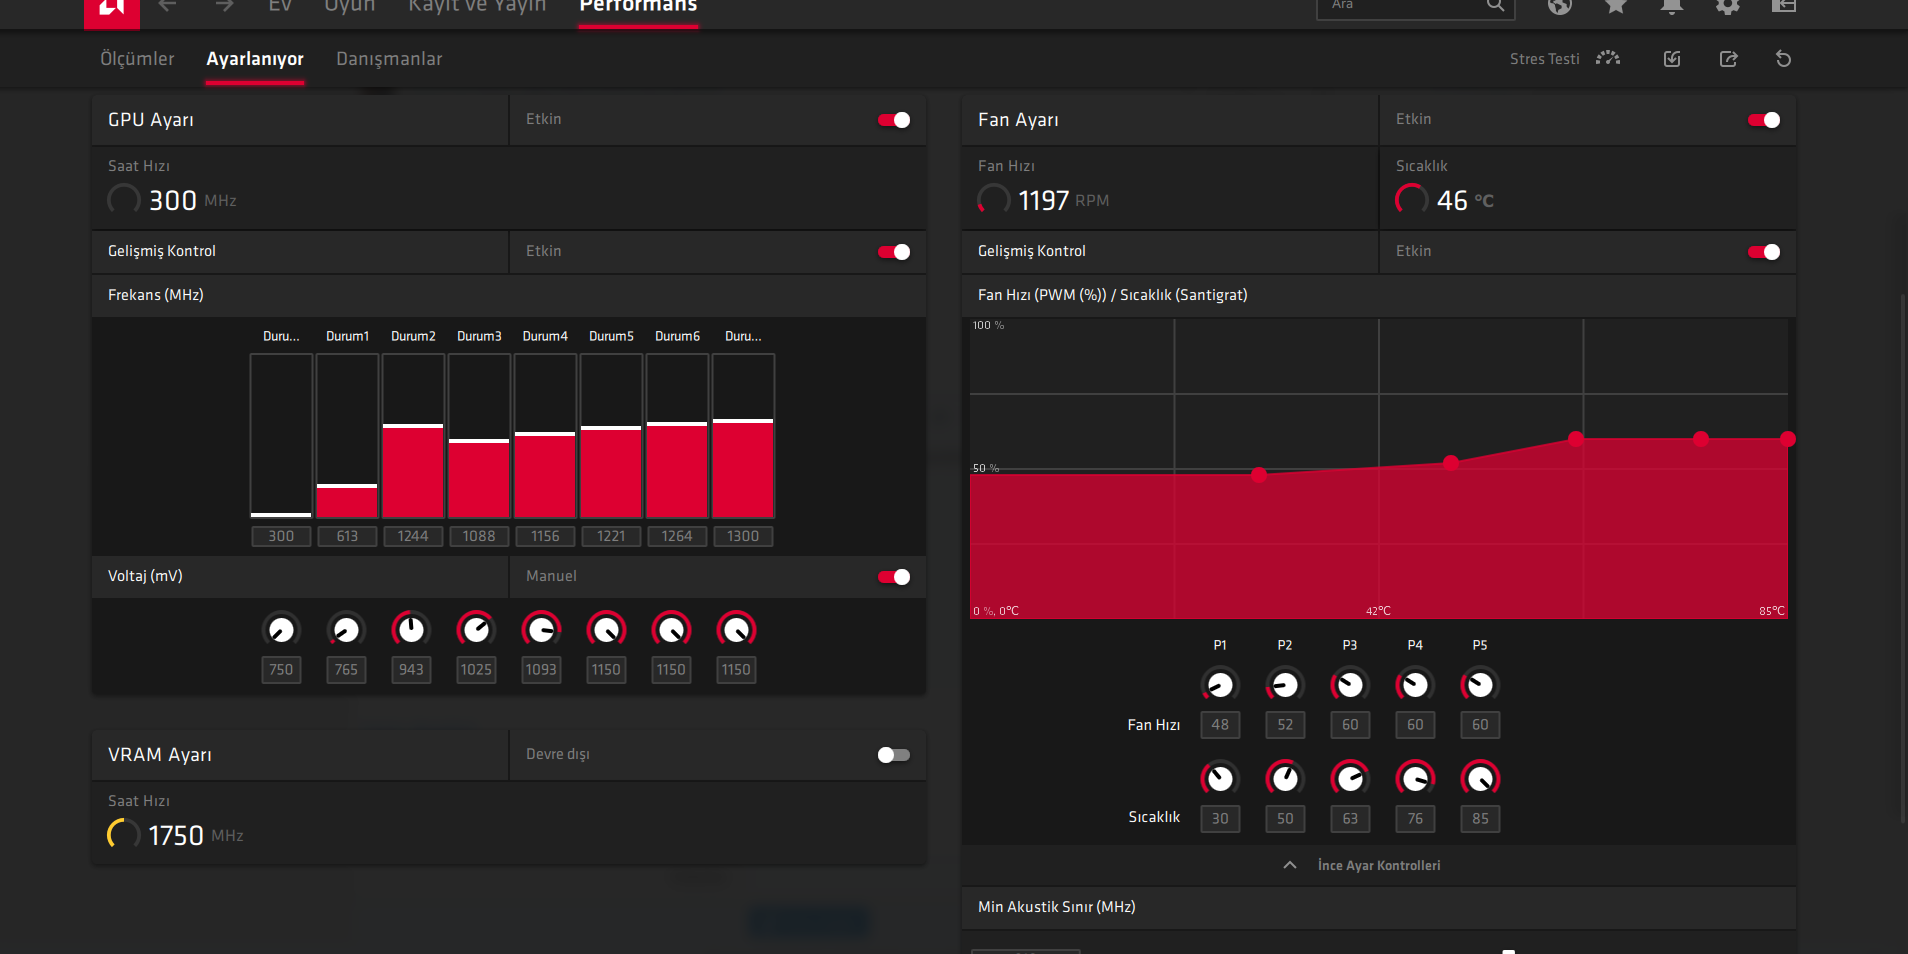Viewport: 1908px width, 954px height.
Task: Adjust voltage knob above the 750 value
Action: [281, 630]
